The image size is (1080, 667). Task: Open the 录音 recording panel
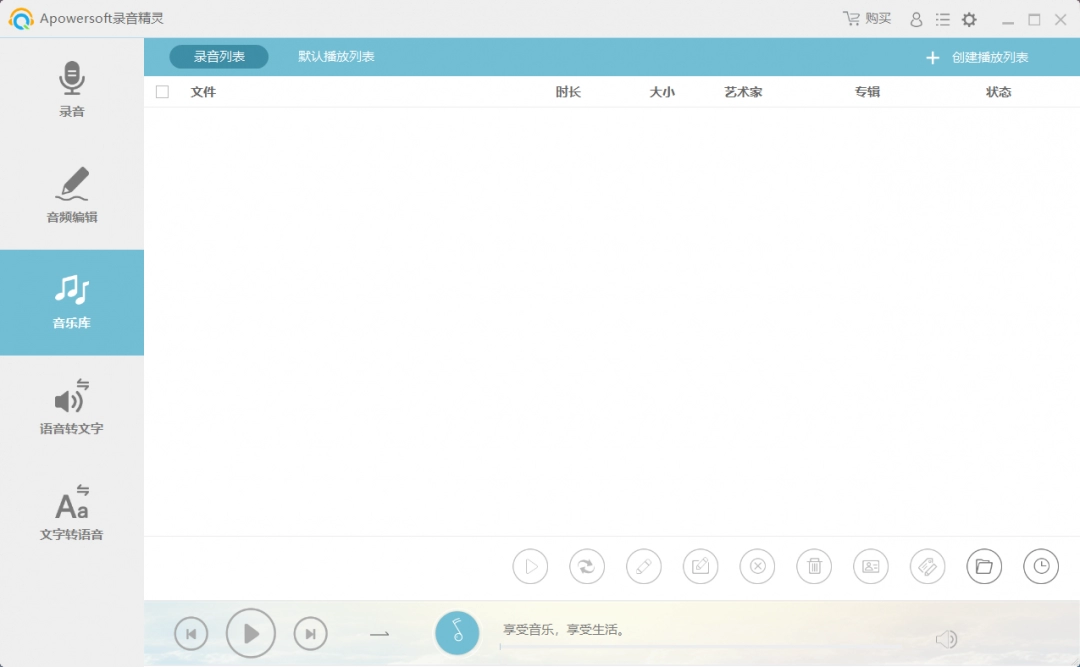coord(70,88)
